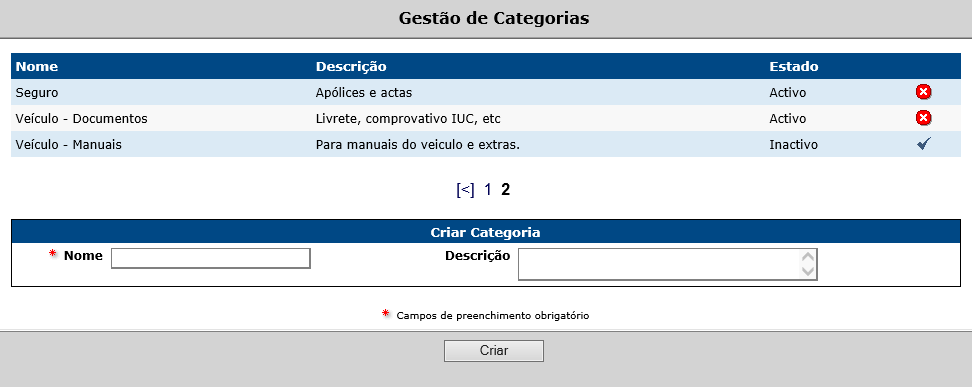The width and height of the screenshot is (972, 387).
Task: Click the Inactivo status cell
Action: (793, 145)
